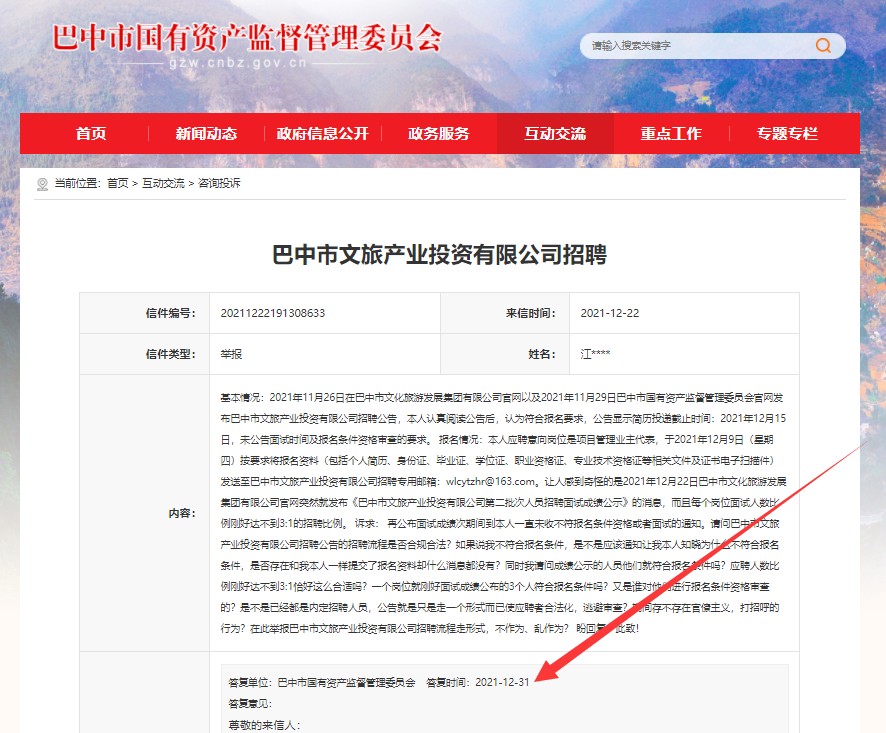This screenshot has height=733, width=886.
Task: Click 首页 link in breadcrumb
Action: [x=118, y=183]
